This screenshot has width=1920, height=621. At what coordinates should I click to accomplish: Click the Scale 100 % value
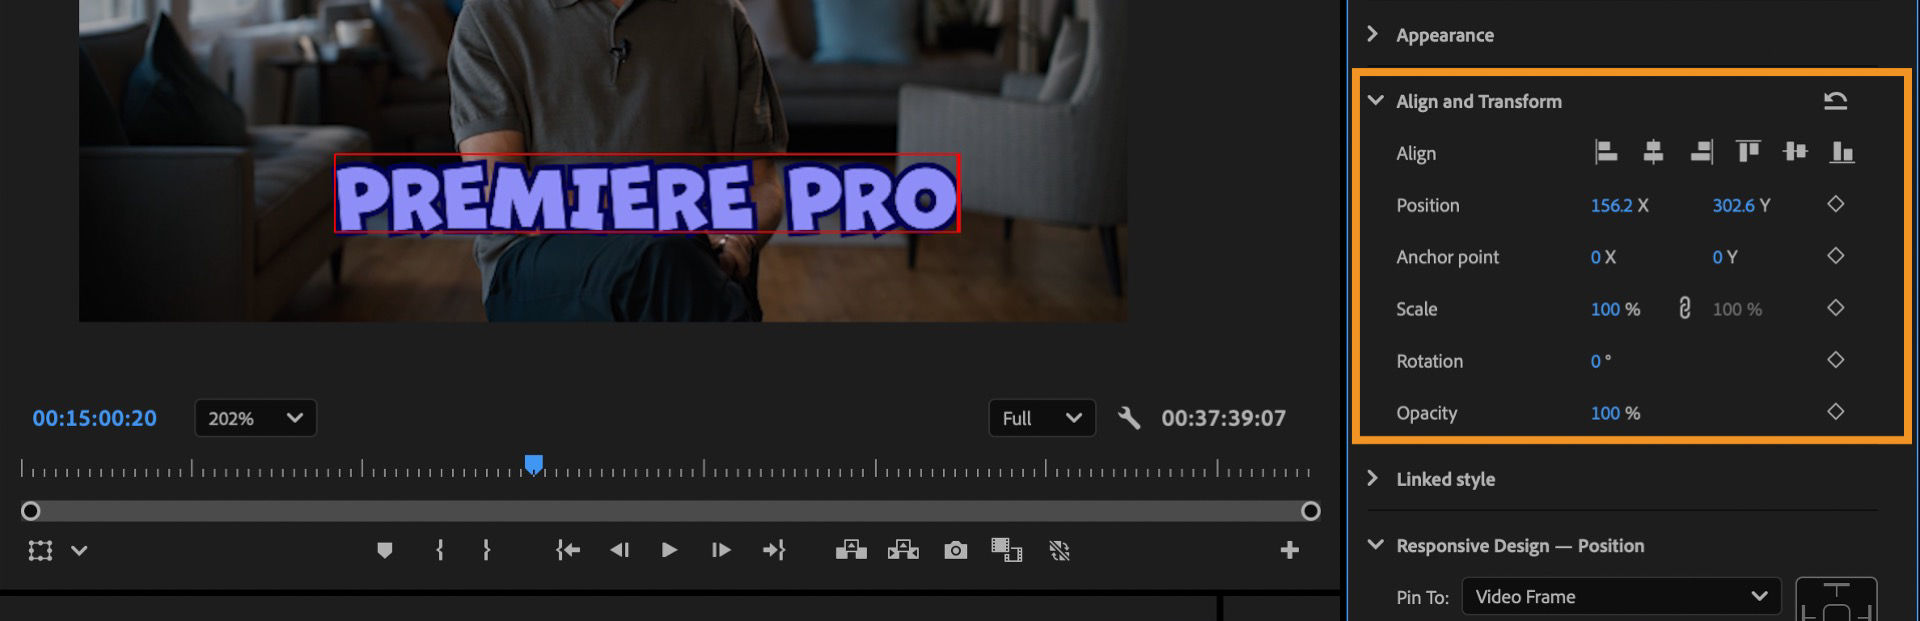click(x=1605, y=309)
